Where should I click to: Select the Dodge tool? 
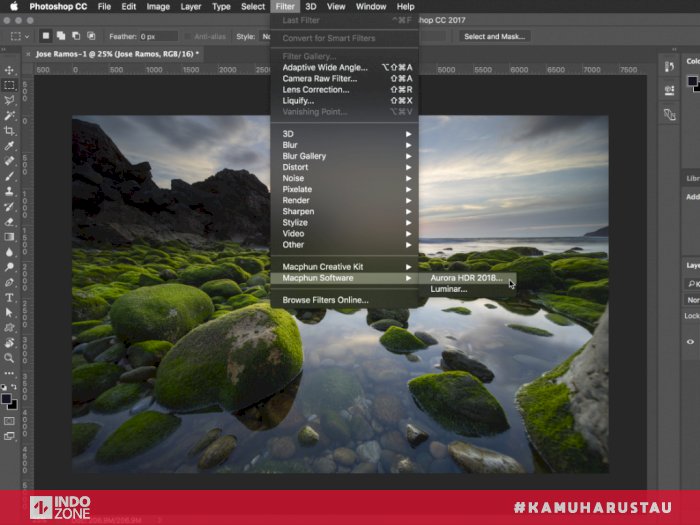click(9, 267)
